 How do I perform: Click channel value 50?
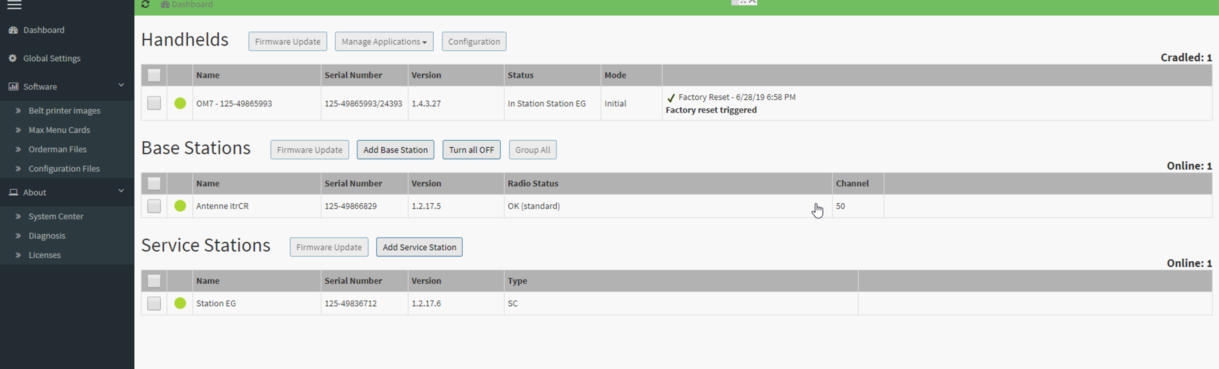(x=841, y=206)
